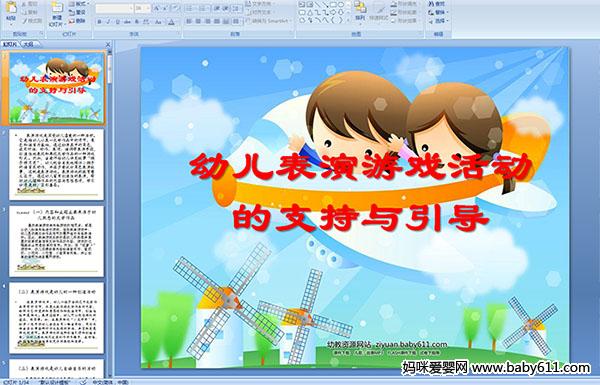Image resolution: width=600 pixels, height=385 pixels.
Task: Select the second slide thumbnail
Action: click(x=57, y=164)
